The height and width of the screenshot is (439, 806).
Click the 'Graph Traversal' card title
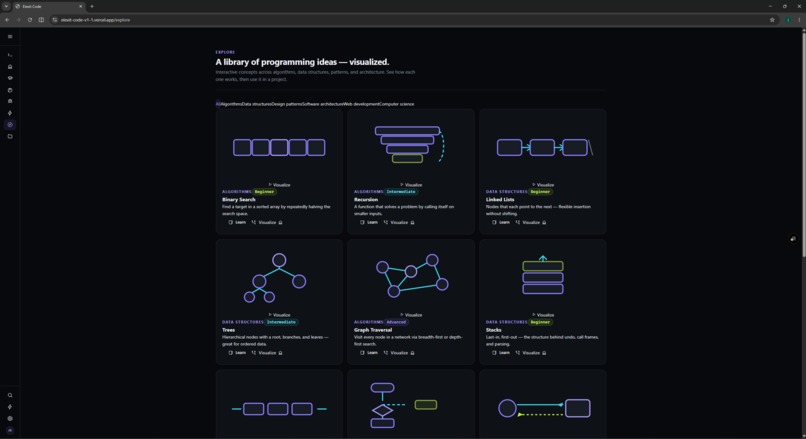pyautogui.click(x=373, y=330)
